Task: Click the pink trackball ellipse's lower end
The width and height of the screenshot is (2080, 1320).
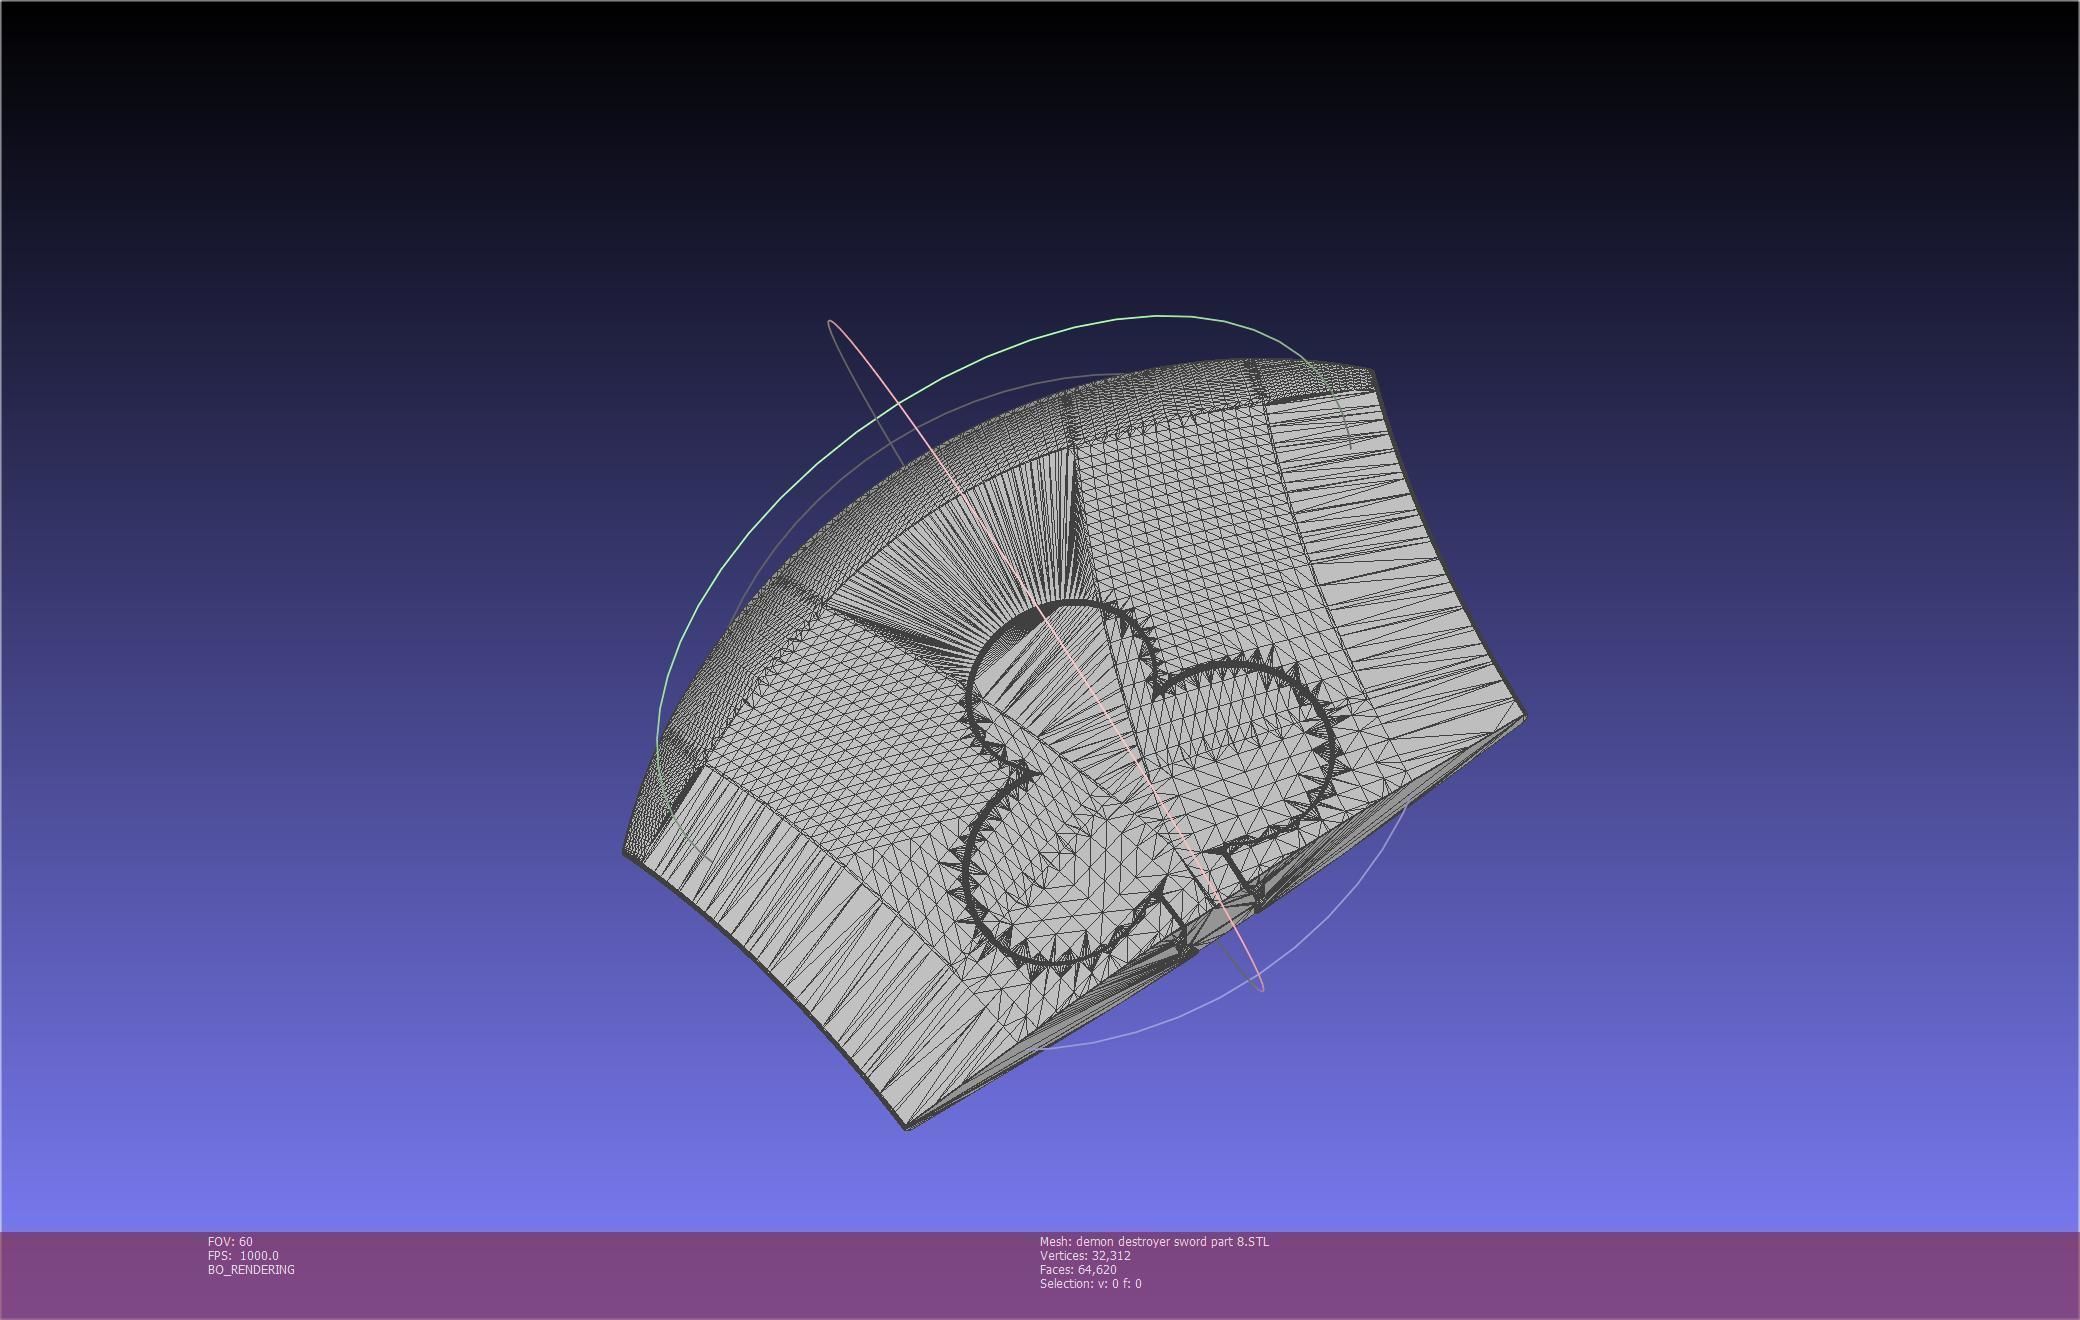Action: tap(1260, 987)
